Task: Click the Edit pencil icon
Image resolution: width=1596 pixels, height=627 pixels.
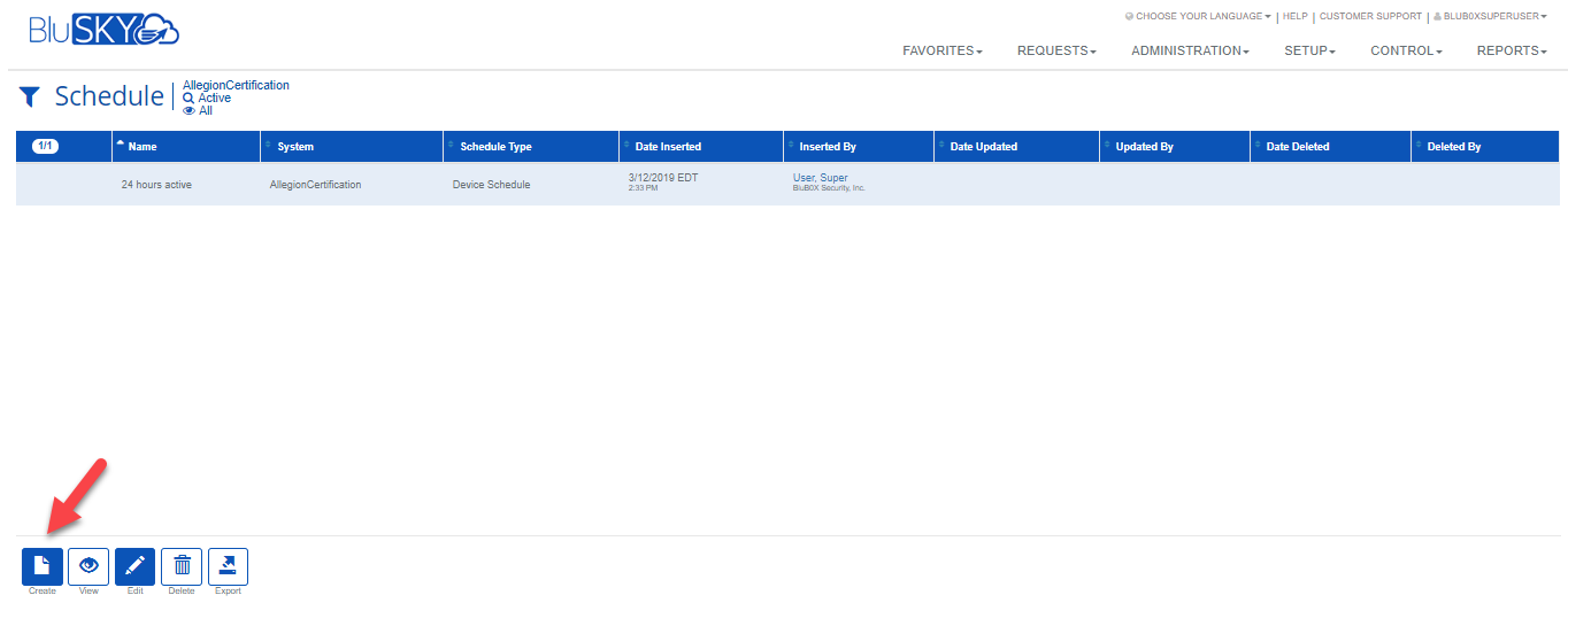Action: [135, 566]
